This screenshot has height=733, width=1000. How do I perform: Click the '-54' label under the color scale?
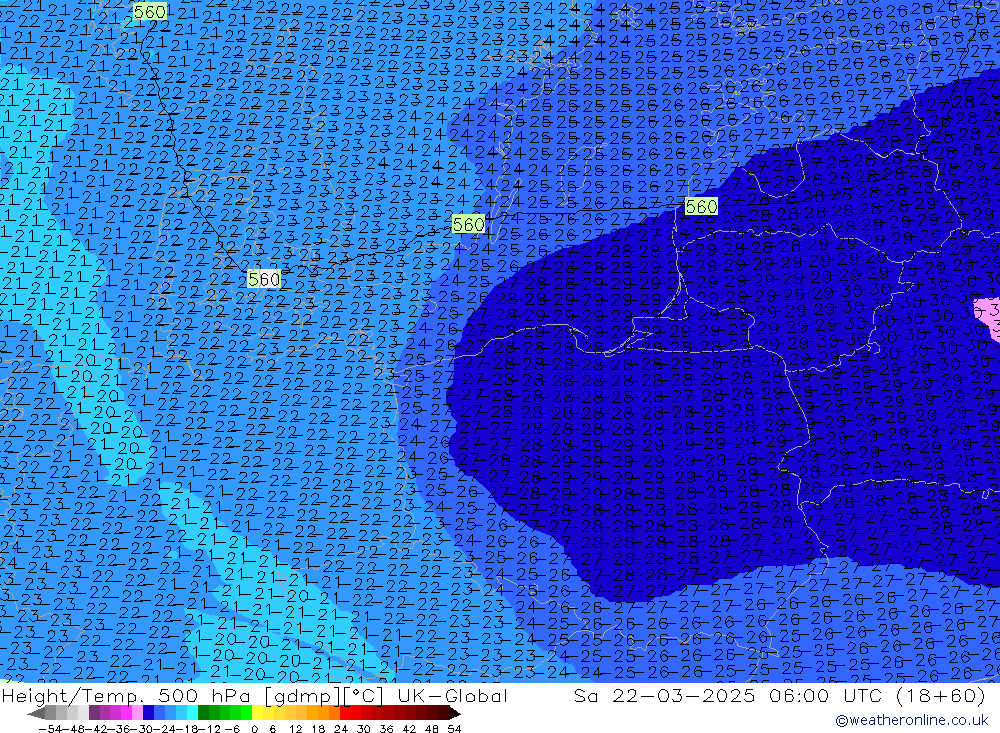coord(50,729)
